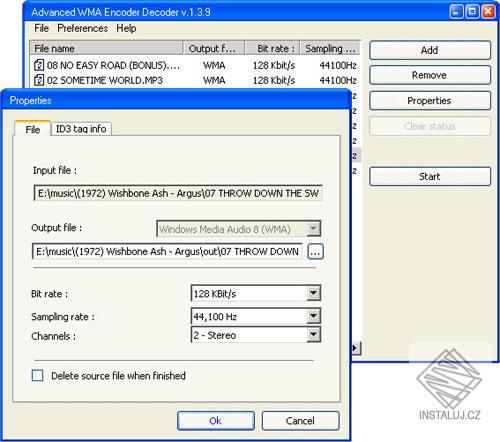Screen dimensions: 500x442
Task: Click 128 Kbit/s in the 02 SOMETIME WORLD row
Action: [x=274, y=80]
